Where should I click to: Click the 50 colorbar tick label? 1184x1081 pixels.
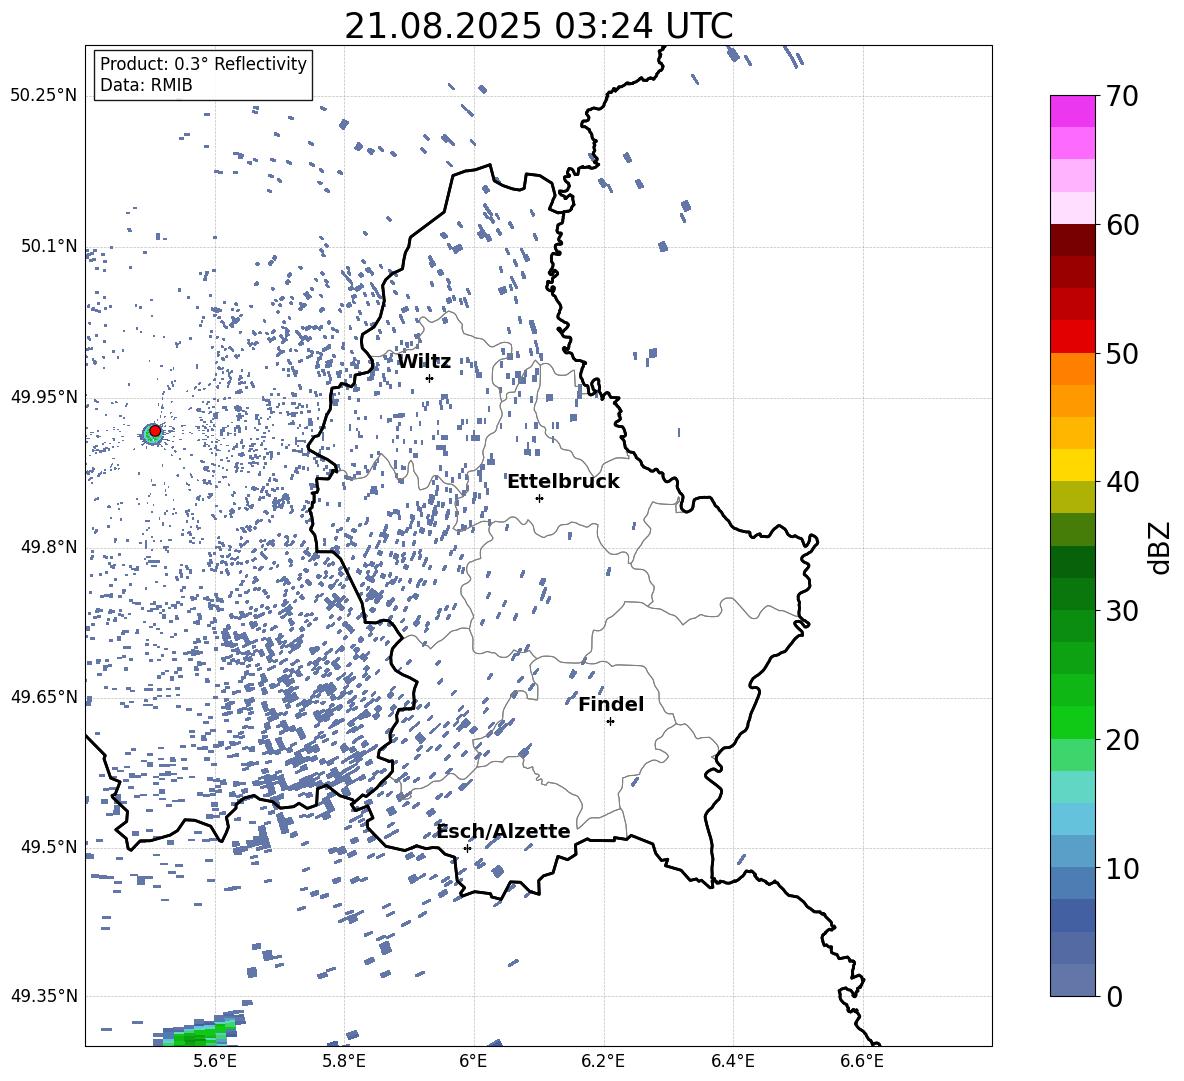(1122, 353)
